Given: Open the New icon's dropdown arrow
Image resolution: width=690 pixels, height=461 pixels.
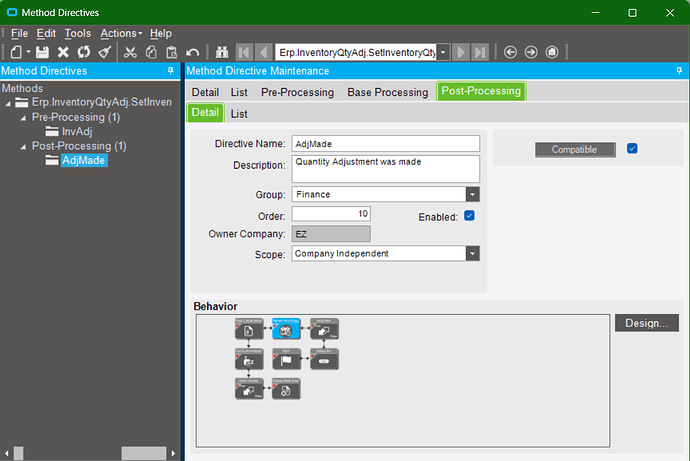Looking at the screenshot, I should pos(28,52).
